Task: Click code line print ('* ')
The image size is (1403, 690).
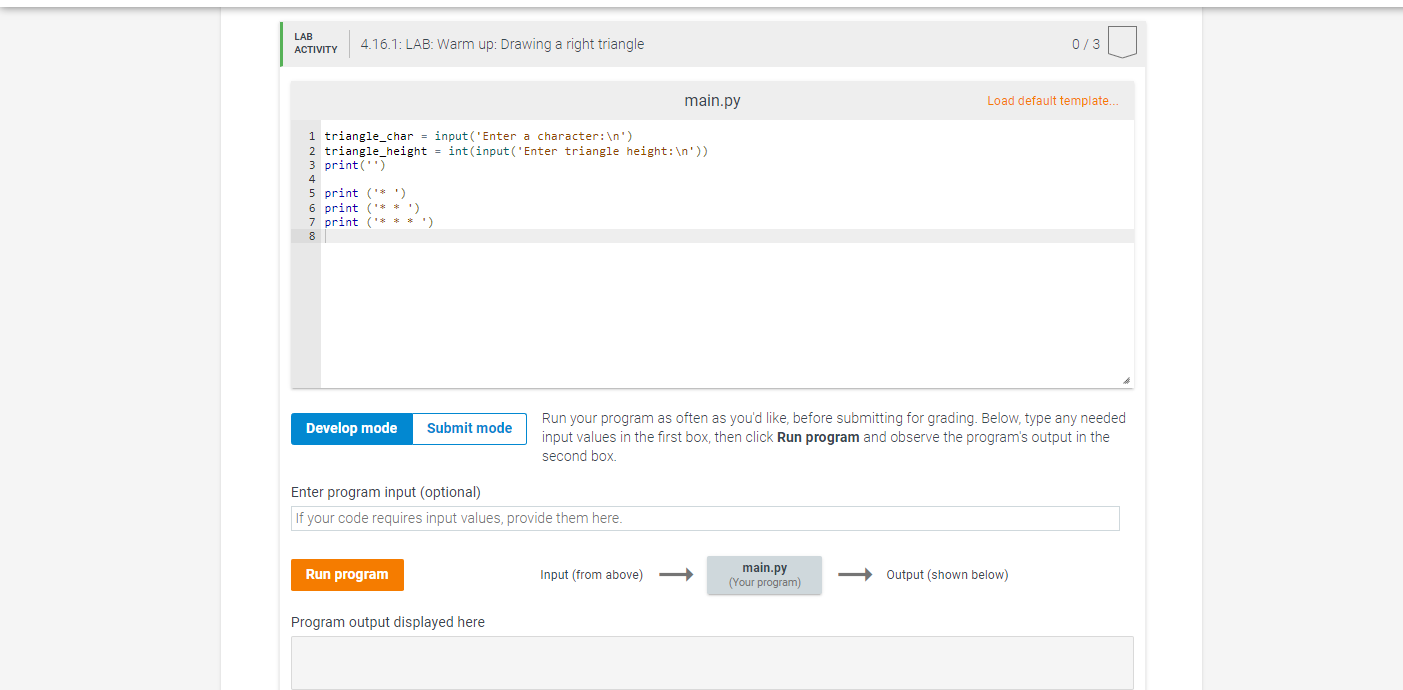Action: tap(365, 193)
